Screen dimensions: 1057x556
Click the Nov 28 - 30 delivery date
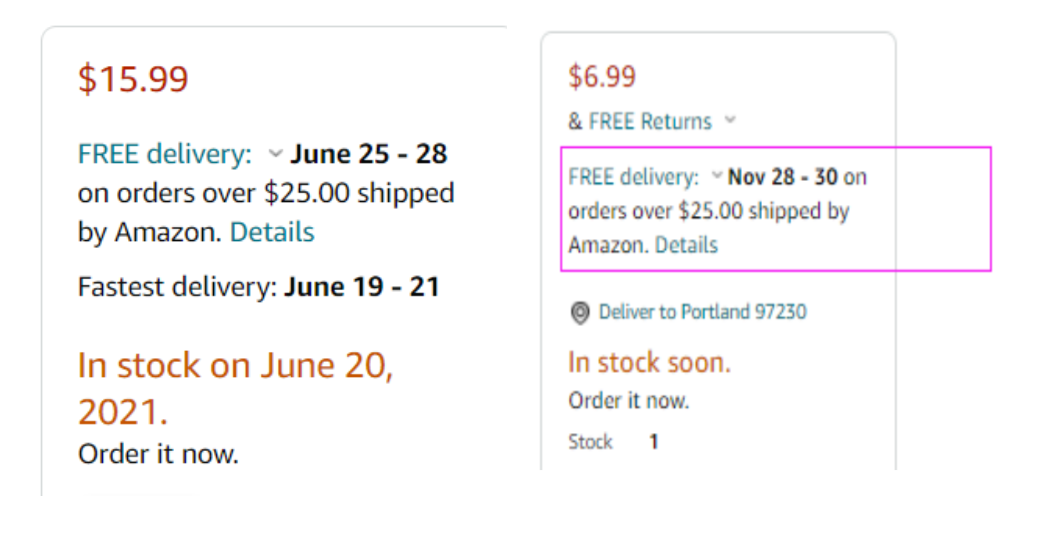783,177
